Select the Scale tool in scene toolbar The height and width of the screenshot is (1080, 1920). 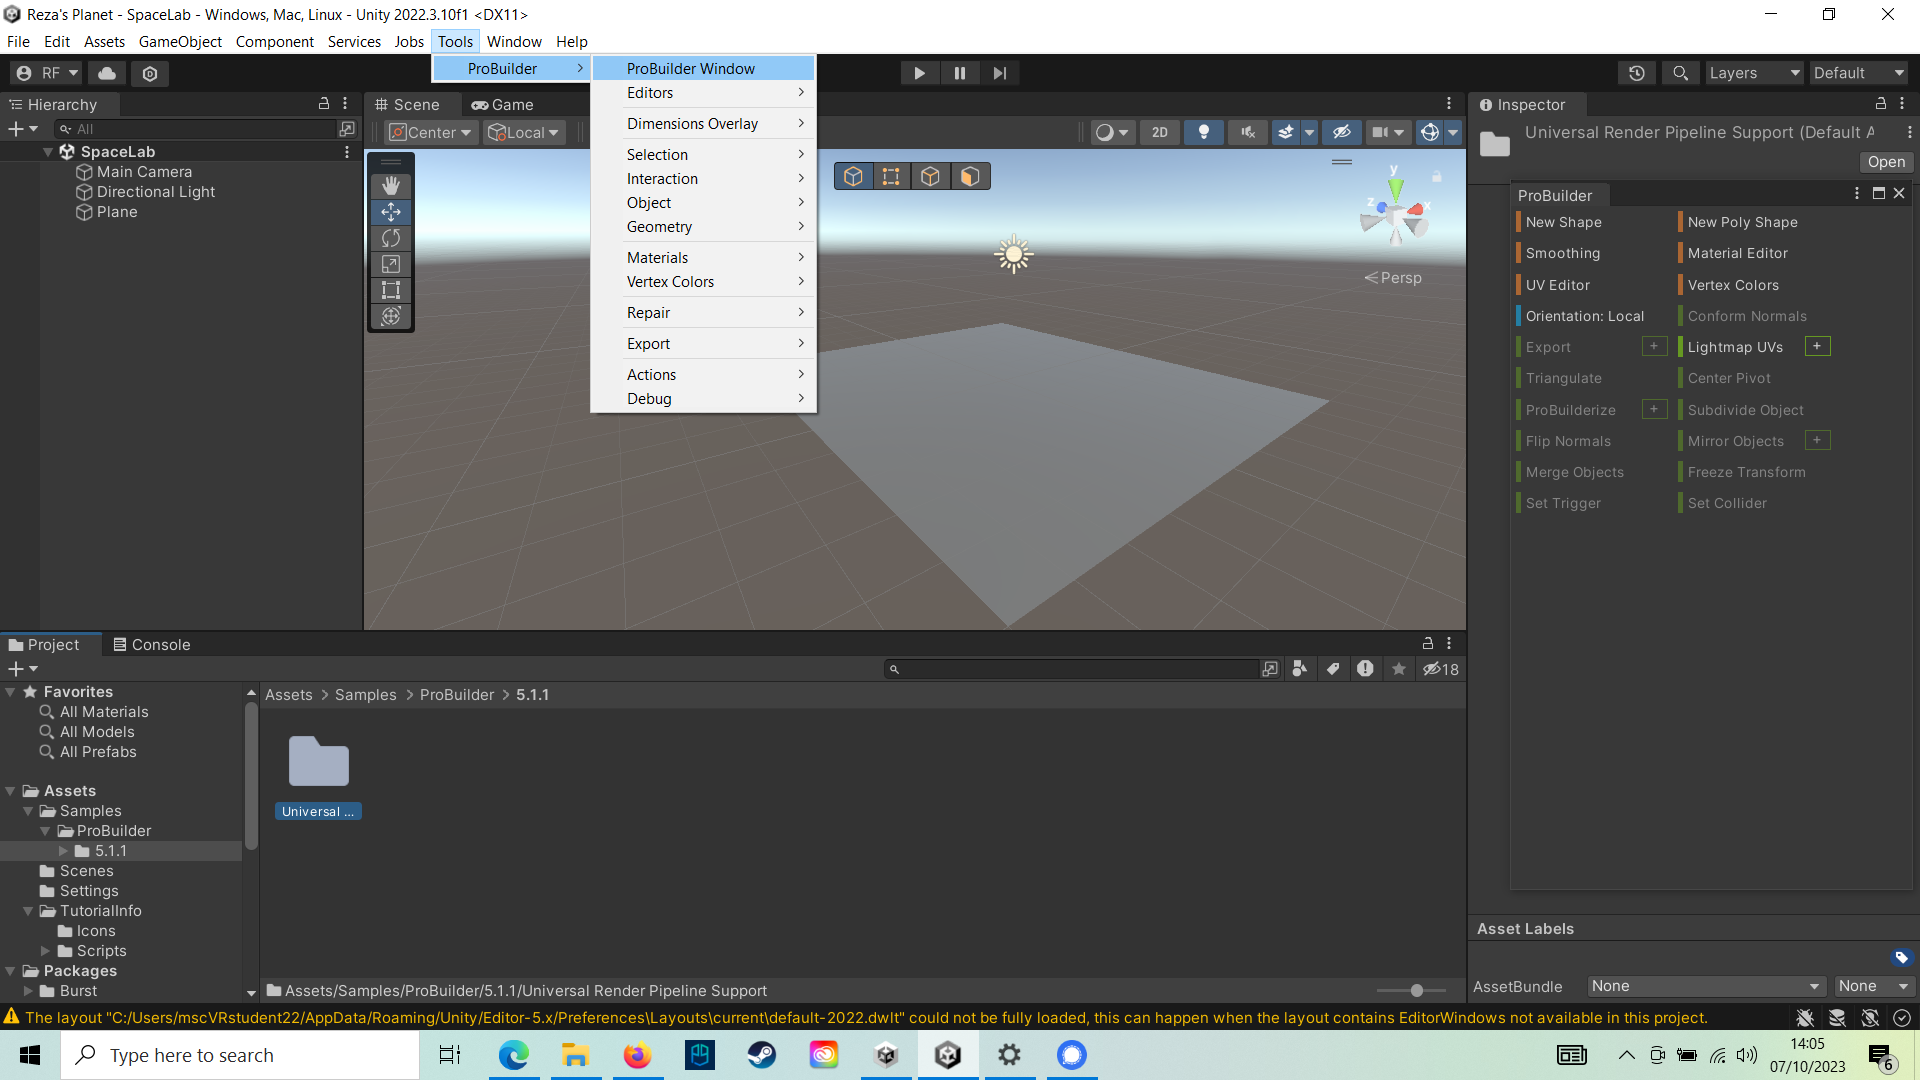point(391,264)
